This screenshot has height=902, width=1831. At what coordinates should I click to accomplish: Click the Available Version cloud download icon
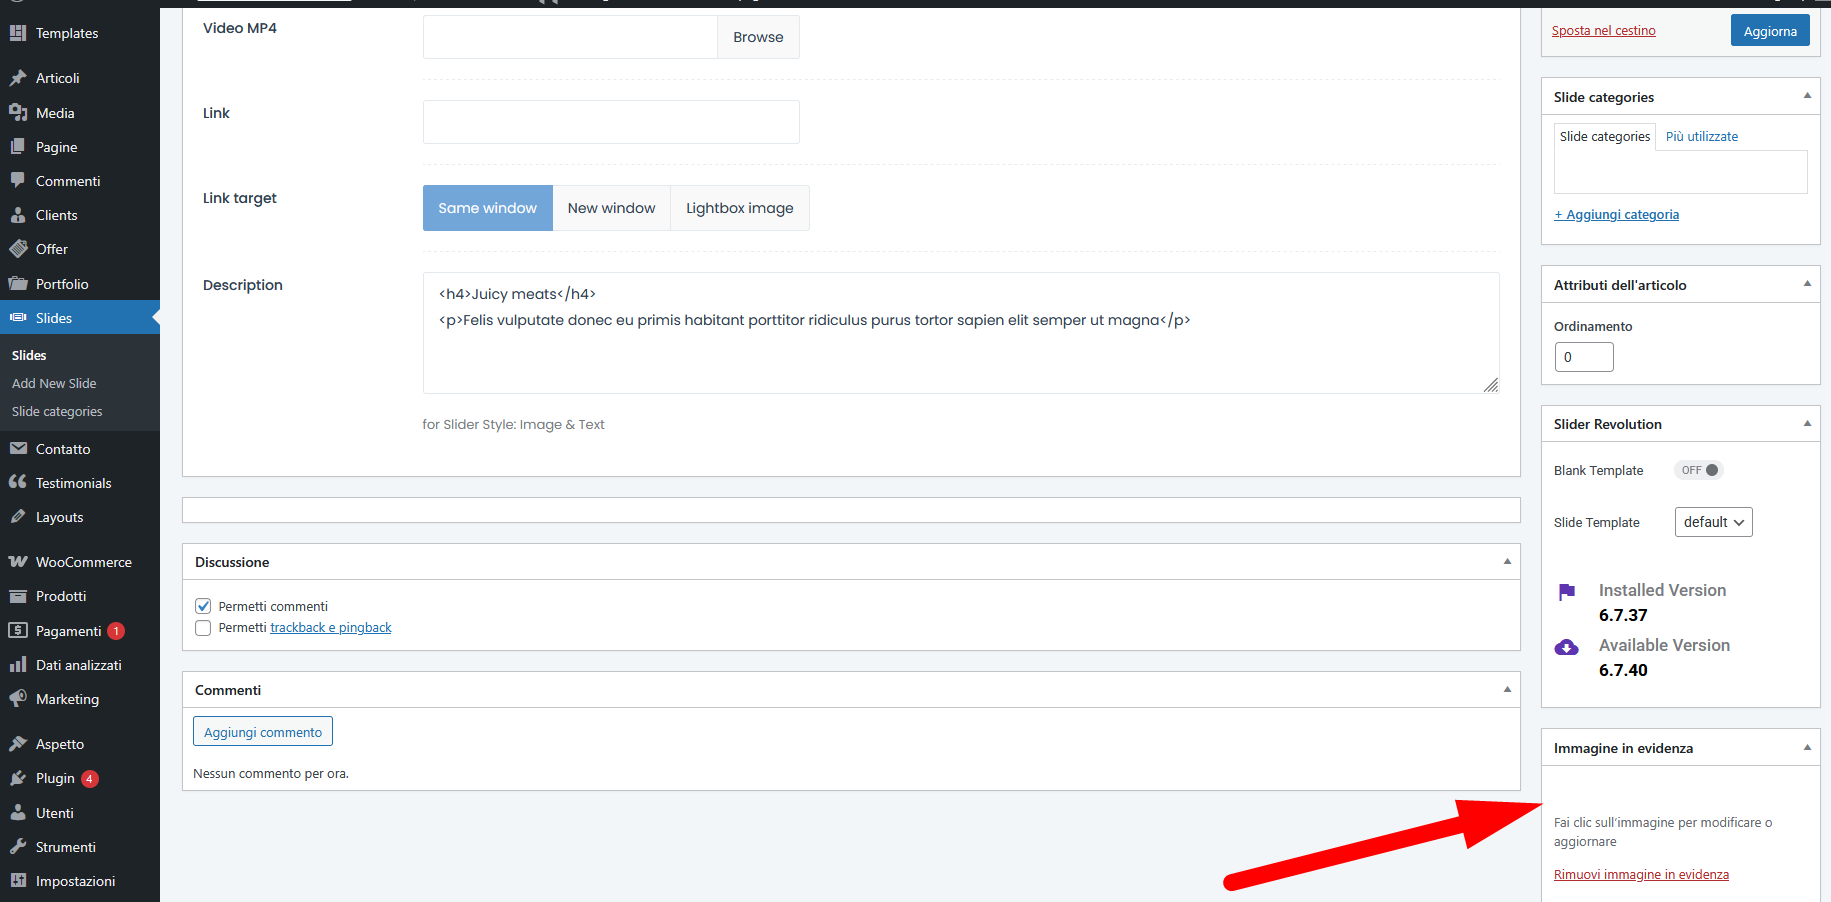click(1566, 648)
